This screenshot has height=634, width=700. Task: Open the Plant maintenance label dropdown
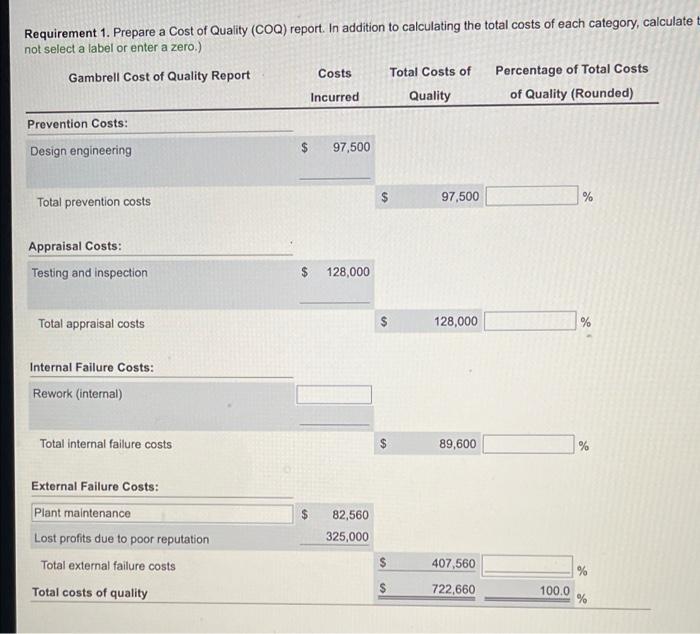tap(162, 513)
